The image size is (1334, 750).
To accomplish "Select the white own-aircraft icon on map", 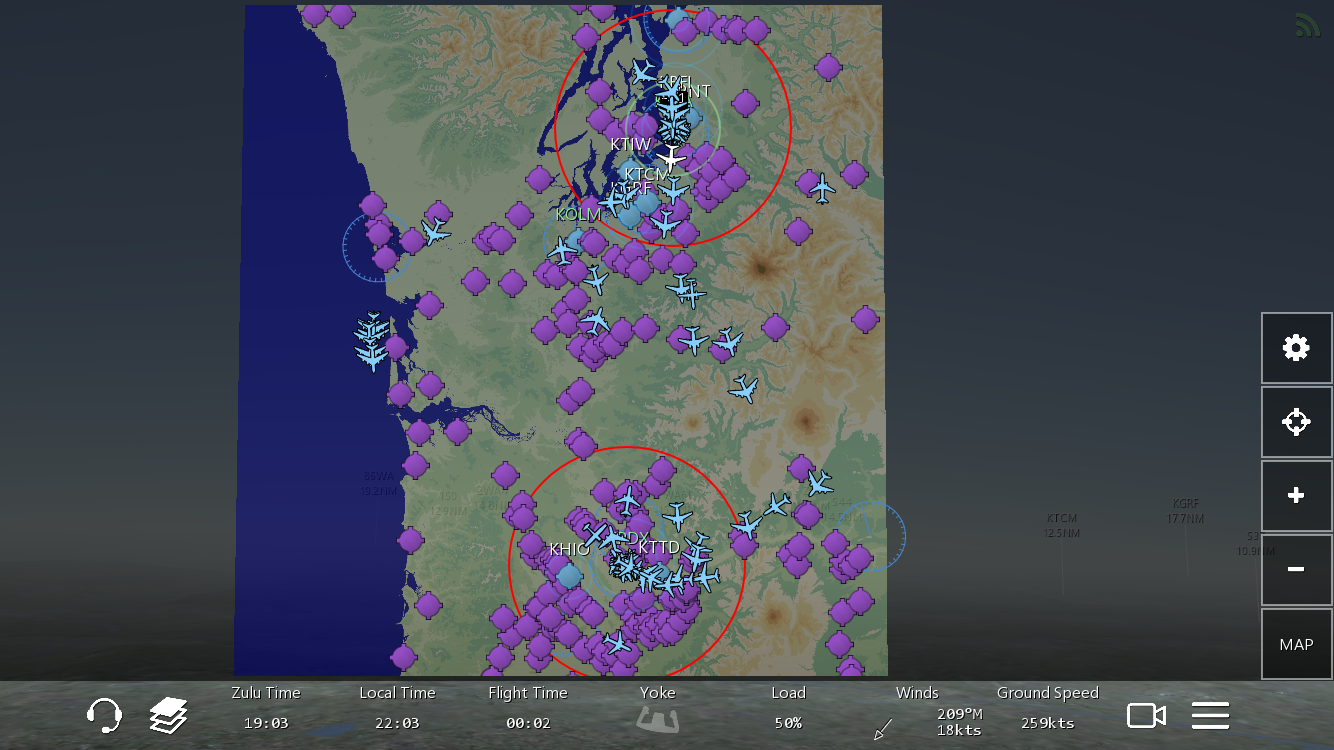I will point(671,157).
